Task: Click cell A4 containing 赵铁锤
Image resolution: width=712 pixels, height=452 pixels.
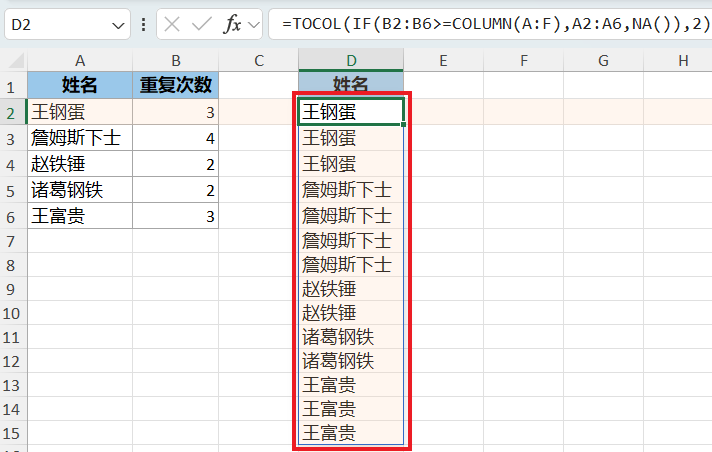Action: [x=80, y=164]
